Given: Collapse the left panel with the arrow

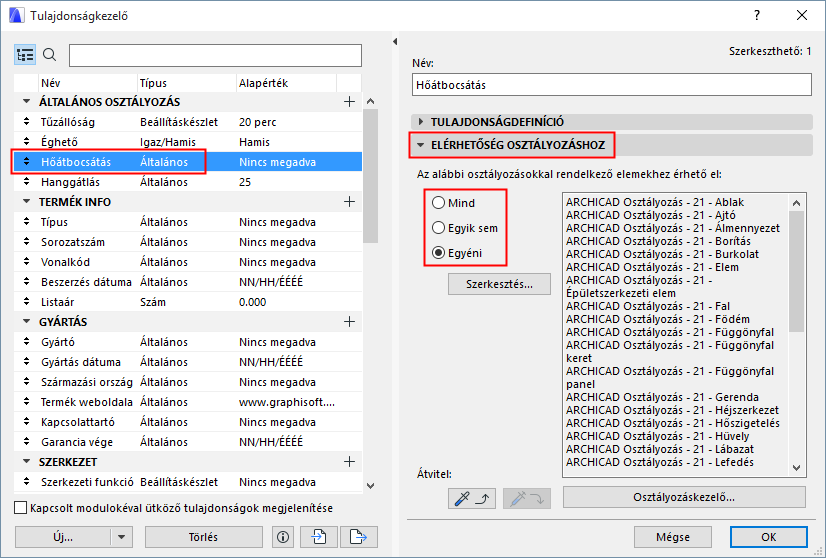Looking at the screenshot, I should [395, 42].
